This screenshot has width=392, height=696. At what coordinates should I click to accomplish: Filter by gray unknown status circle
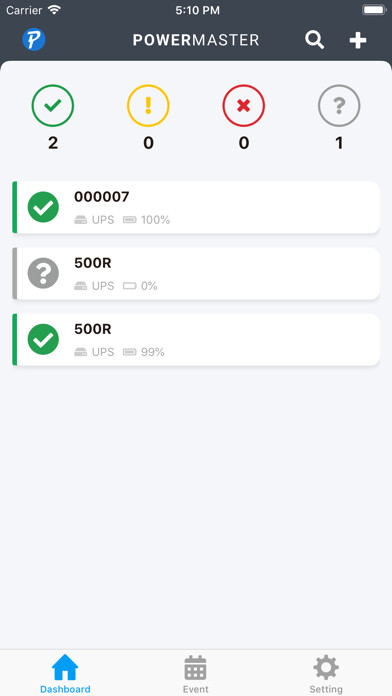339,106
